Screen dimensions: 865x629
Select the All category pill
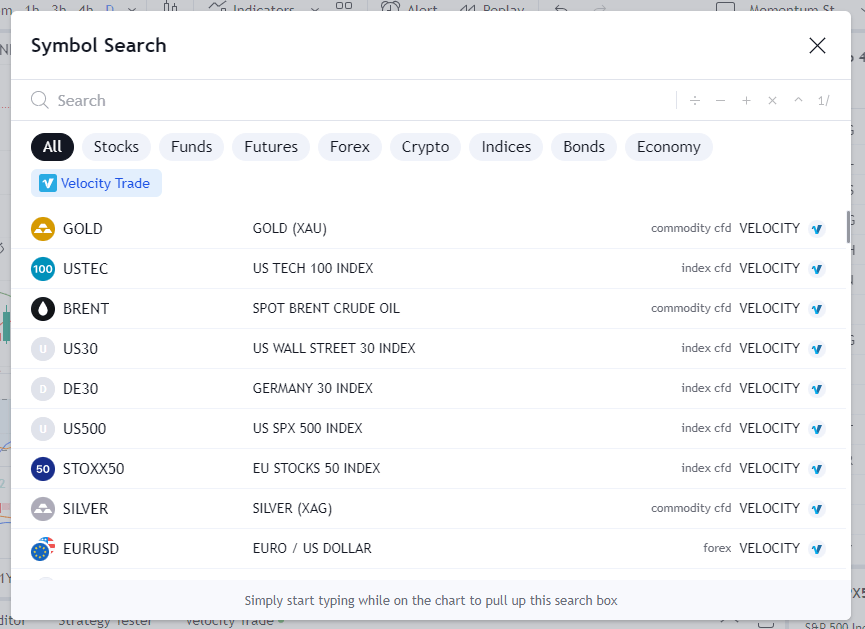click(x=52, y=147)
